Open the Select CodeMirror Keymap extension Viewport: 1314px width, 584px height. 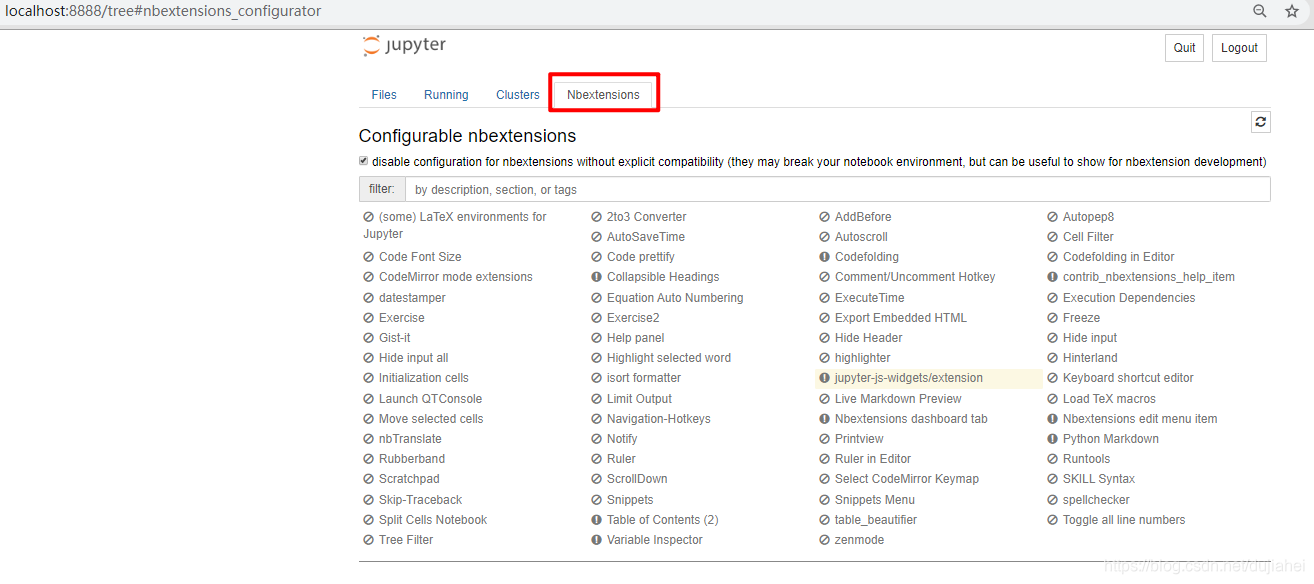[906, 479]
